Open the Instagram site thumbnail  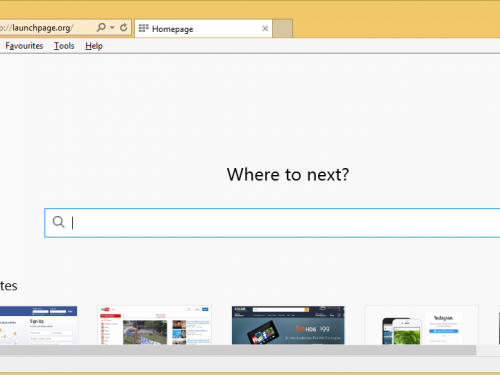[x=422, y=325]
